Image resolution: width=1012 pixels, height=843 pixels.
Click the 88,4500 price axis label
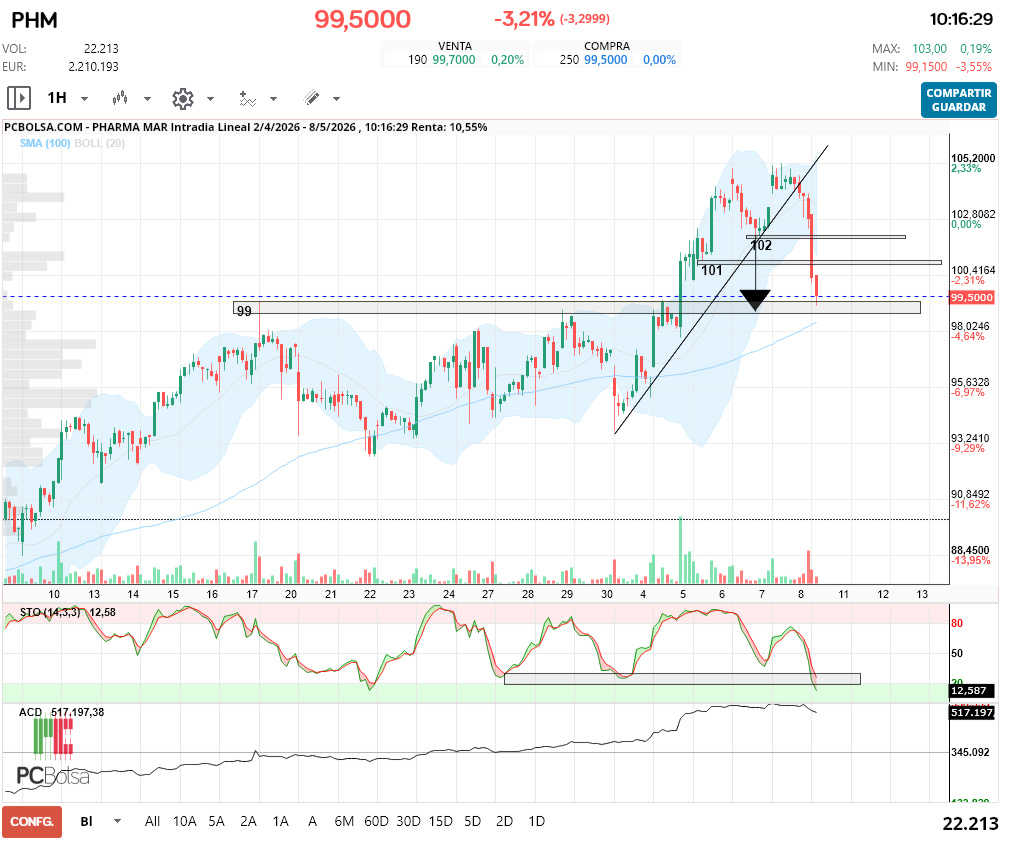(x=970, y=551)
